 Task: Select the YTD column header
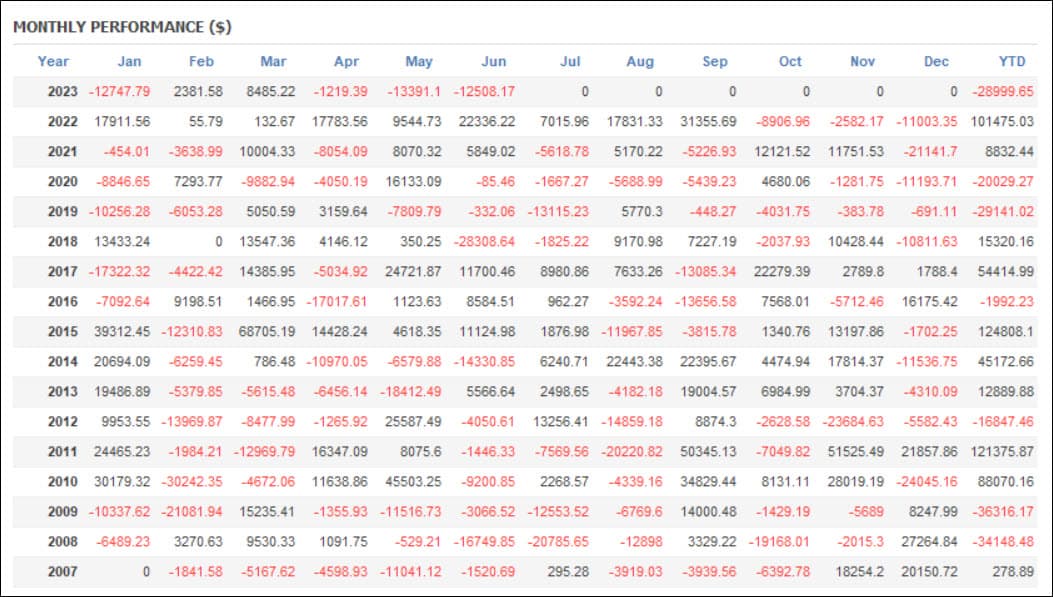coord(1011,61)
